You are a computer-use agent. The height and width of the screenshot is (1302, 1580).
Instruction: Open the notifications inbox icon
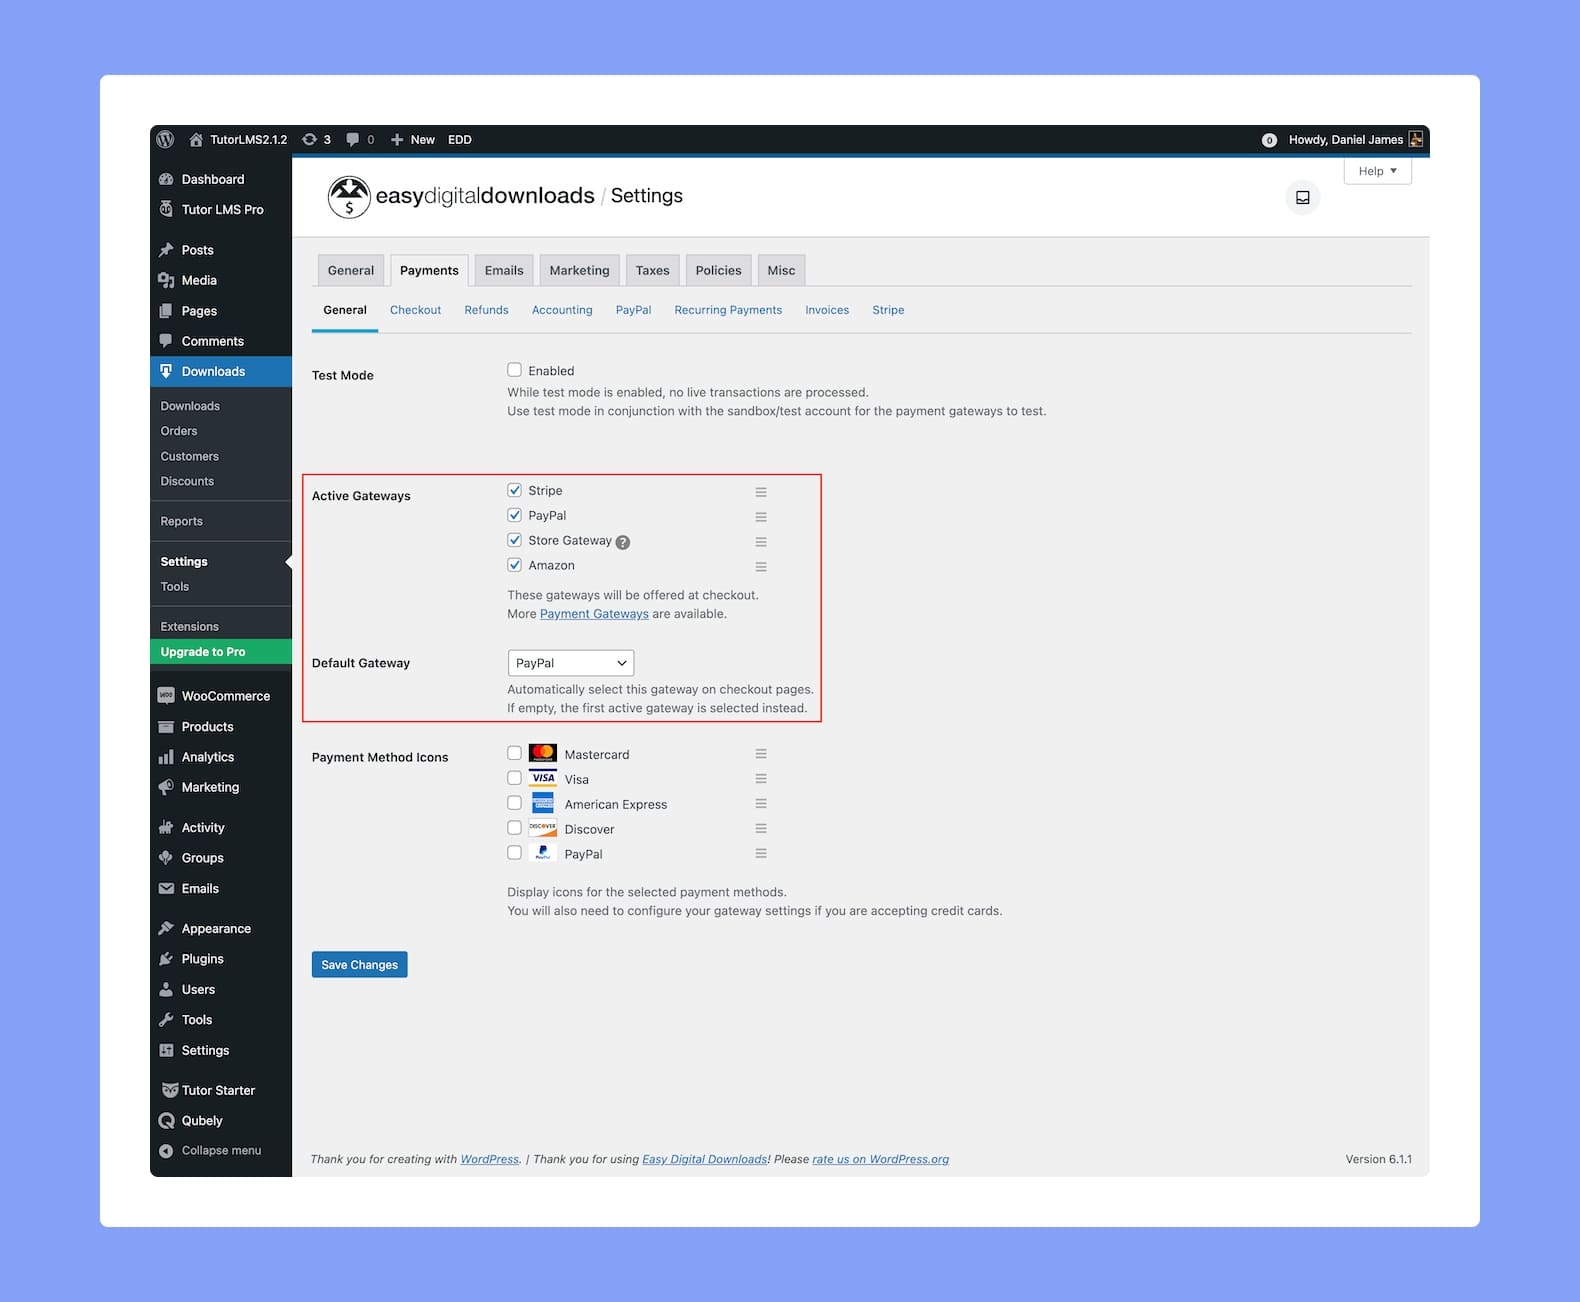pos(1302,198)
